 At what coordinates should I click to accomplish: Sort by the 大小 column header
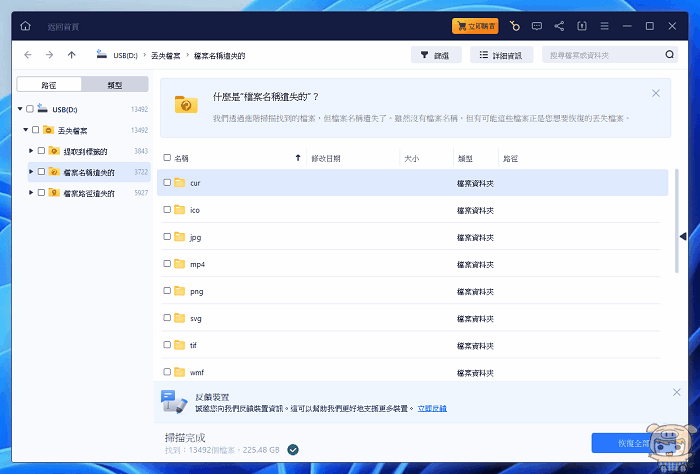click(x=412, y=158)
